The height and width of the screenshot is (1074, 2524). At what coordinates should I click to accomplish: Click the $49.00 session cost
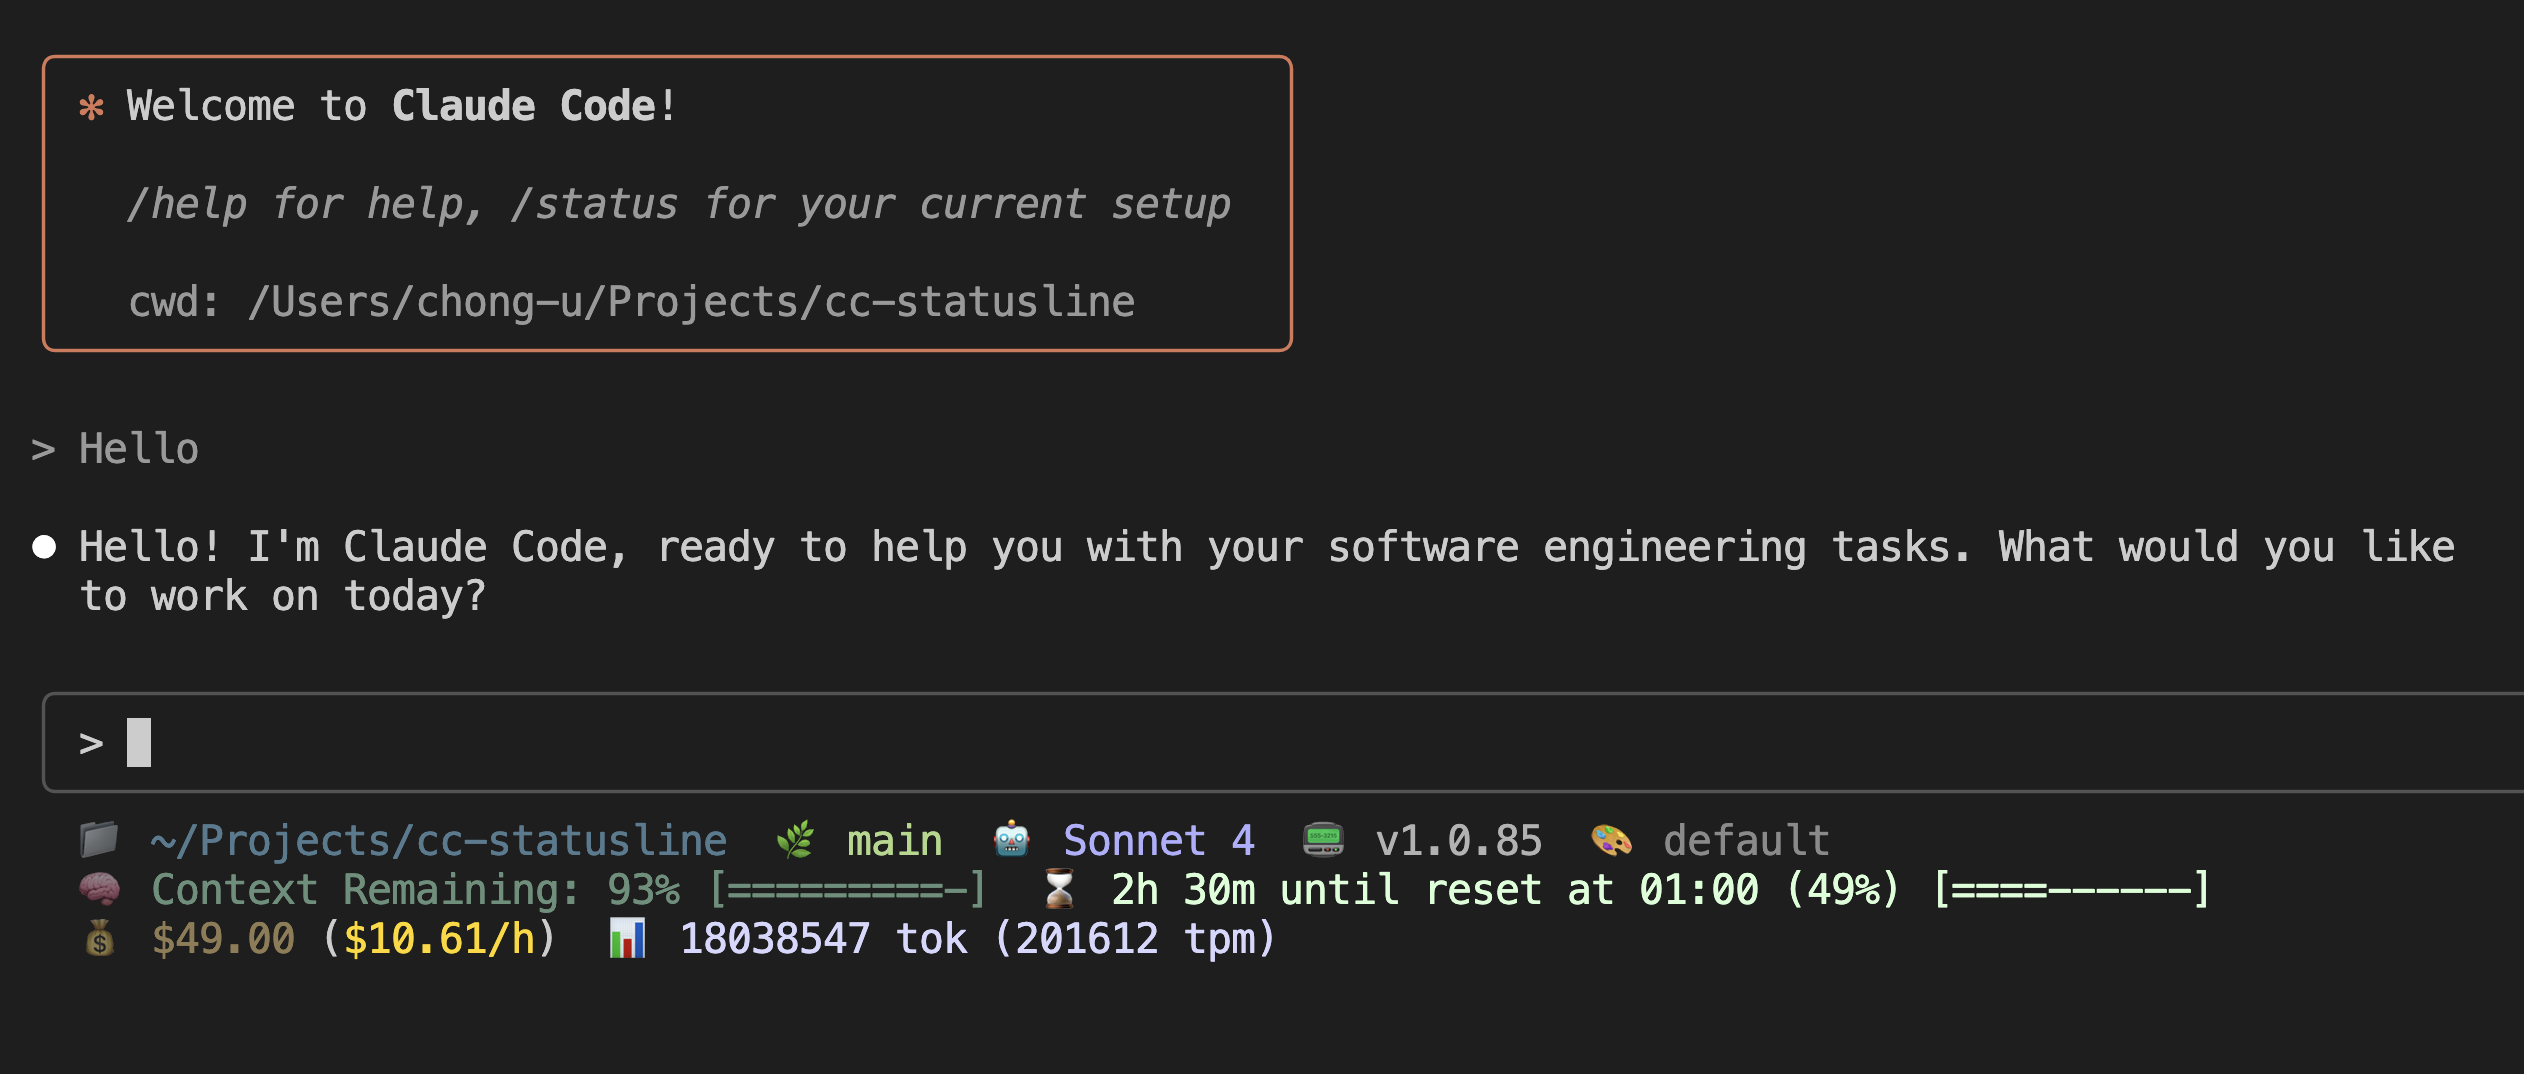pyautogui.click(x=223, y=939)
